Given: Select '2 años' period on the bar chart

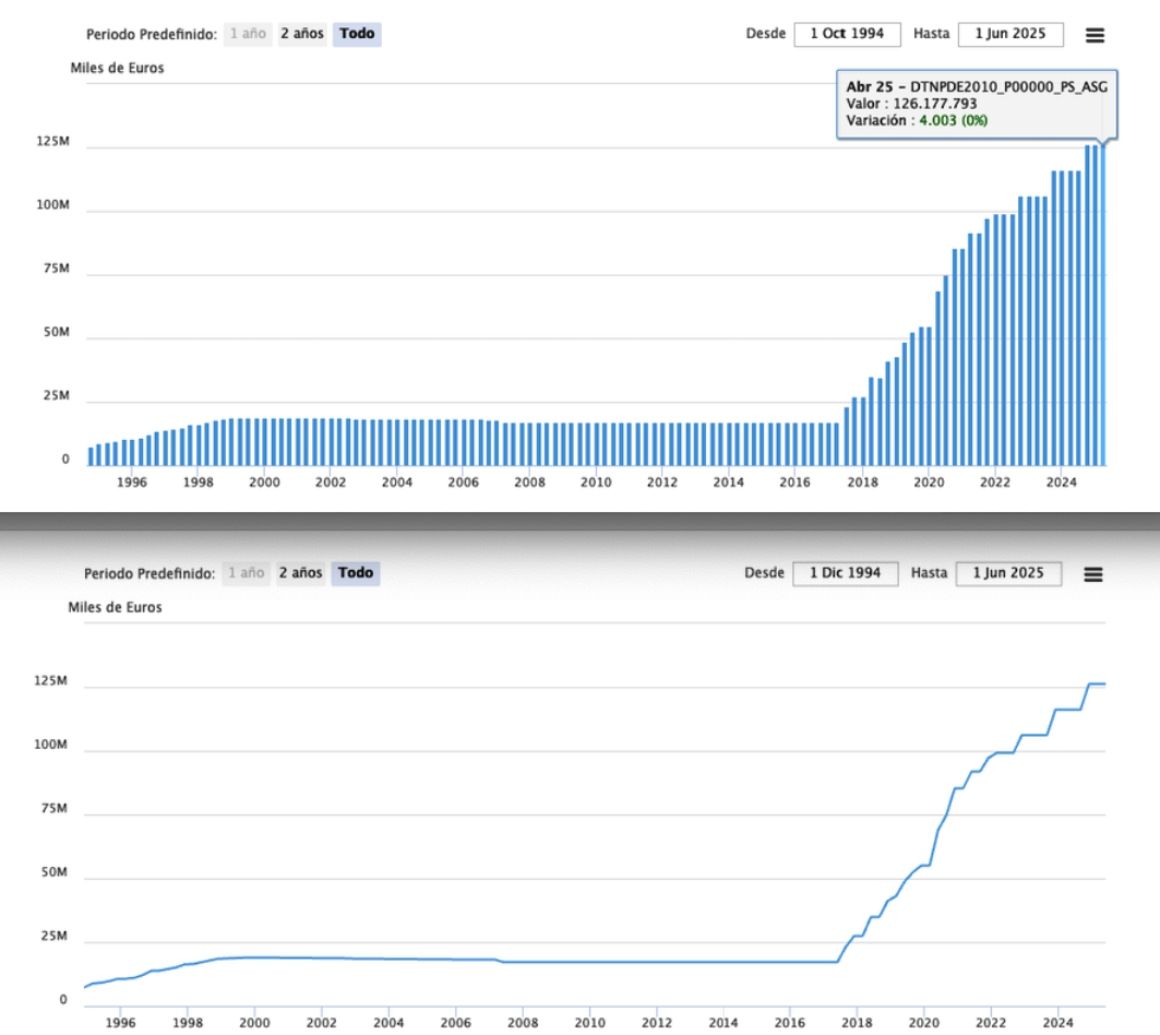Looking at the screenshot, I should point(301,34).
